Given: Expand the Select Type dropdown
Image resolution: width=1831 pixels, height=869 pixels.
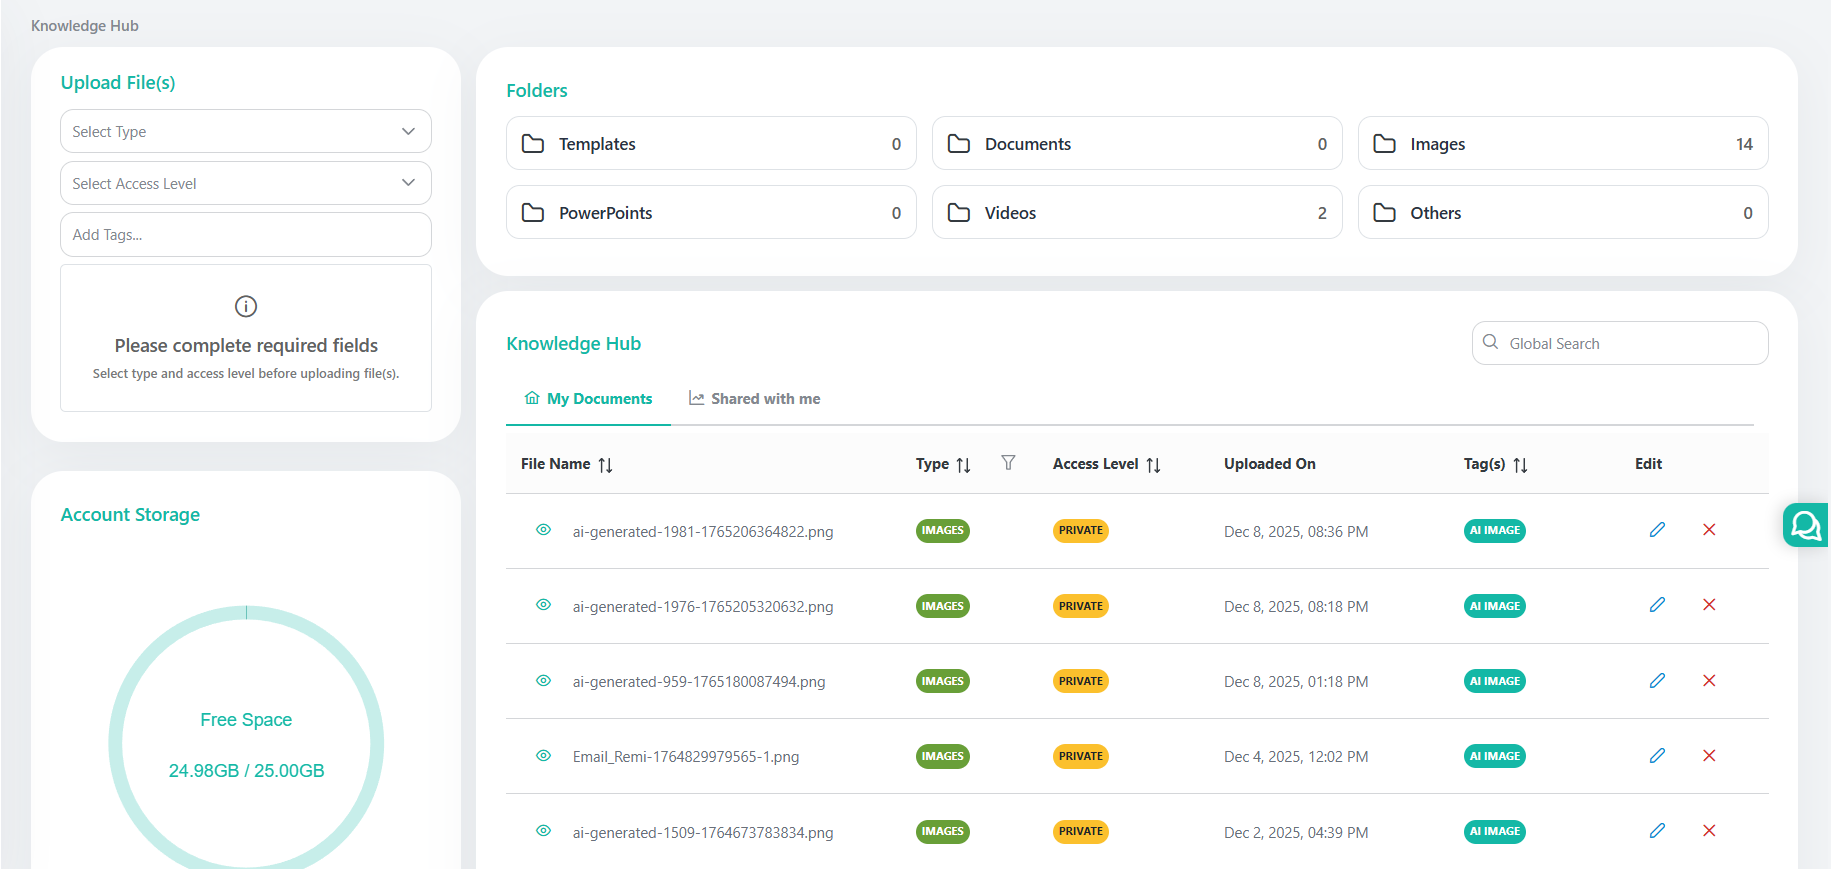Looking at the screenshot, I should (x=246, y=132).
